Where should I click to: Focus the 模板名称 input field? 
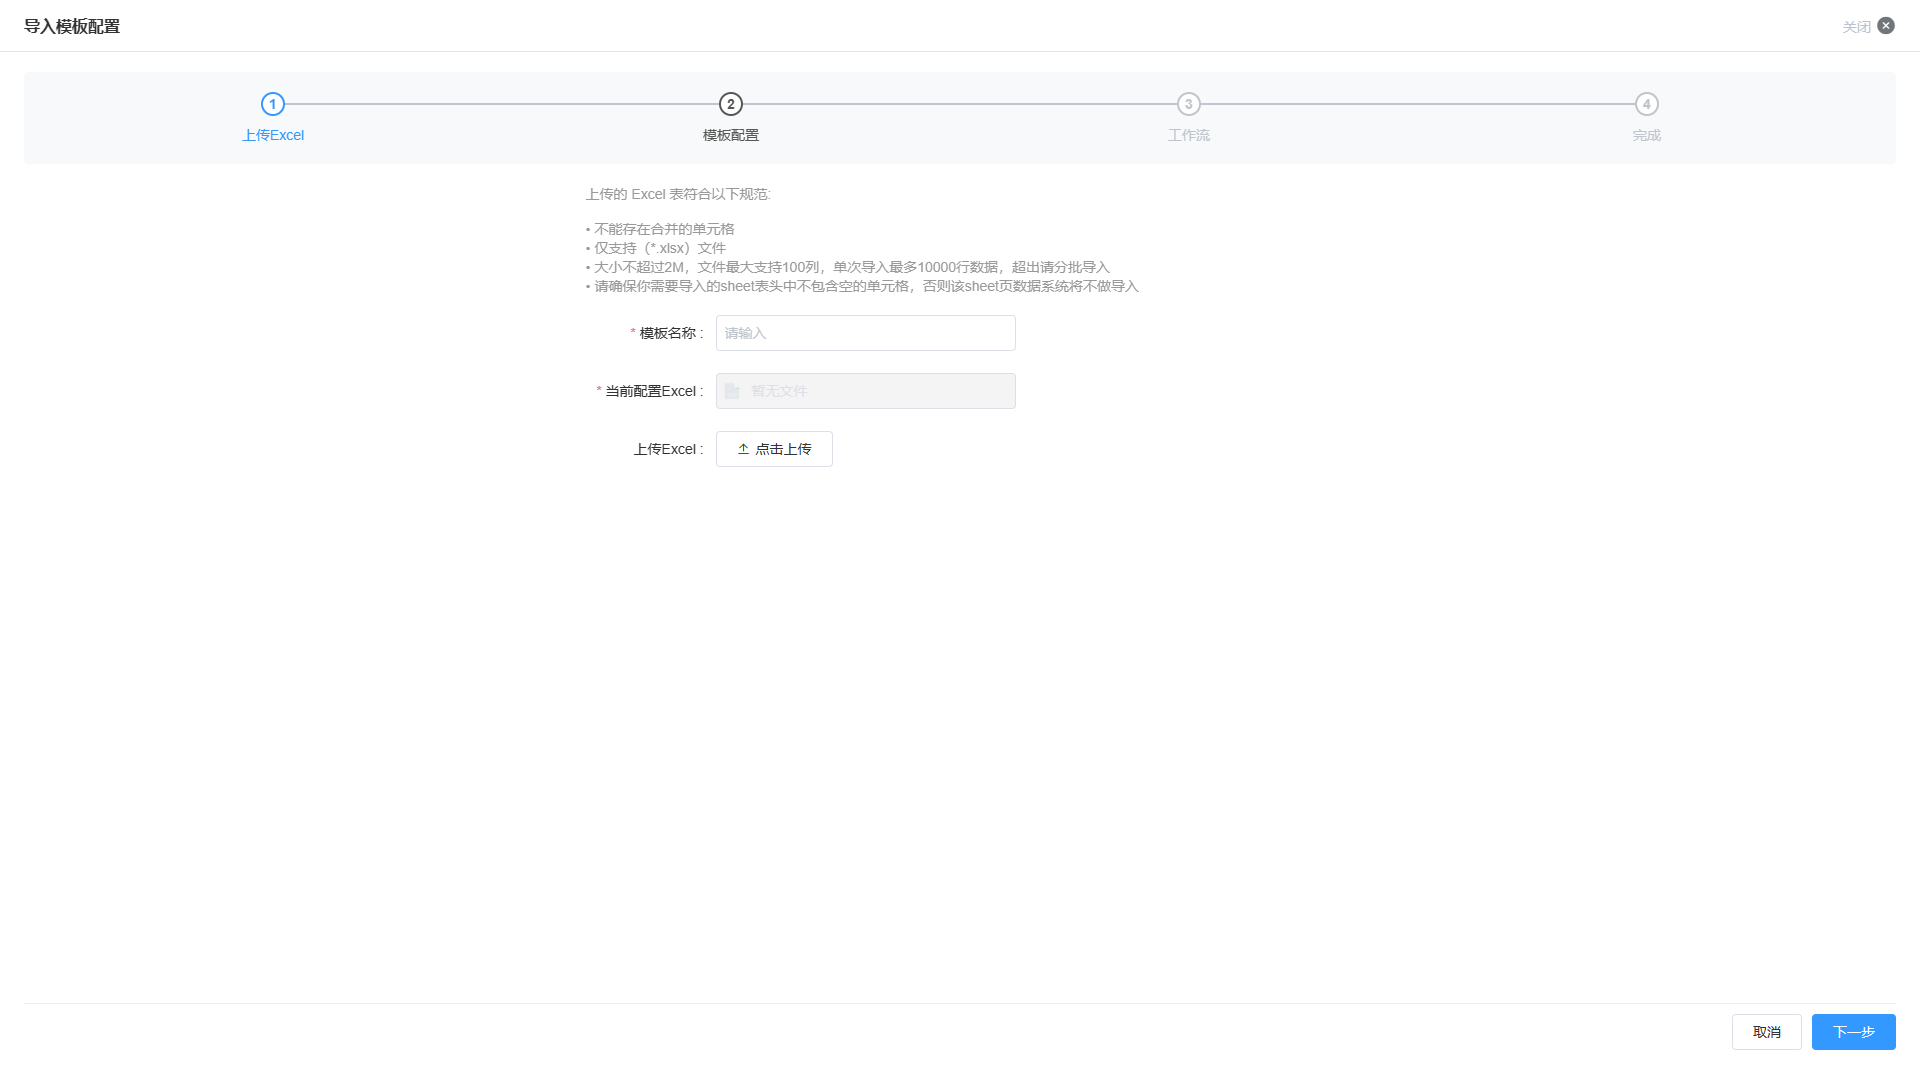tap(866, 333)
